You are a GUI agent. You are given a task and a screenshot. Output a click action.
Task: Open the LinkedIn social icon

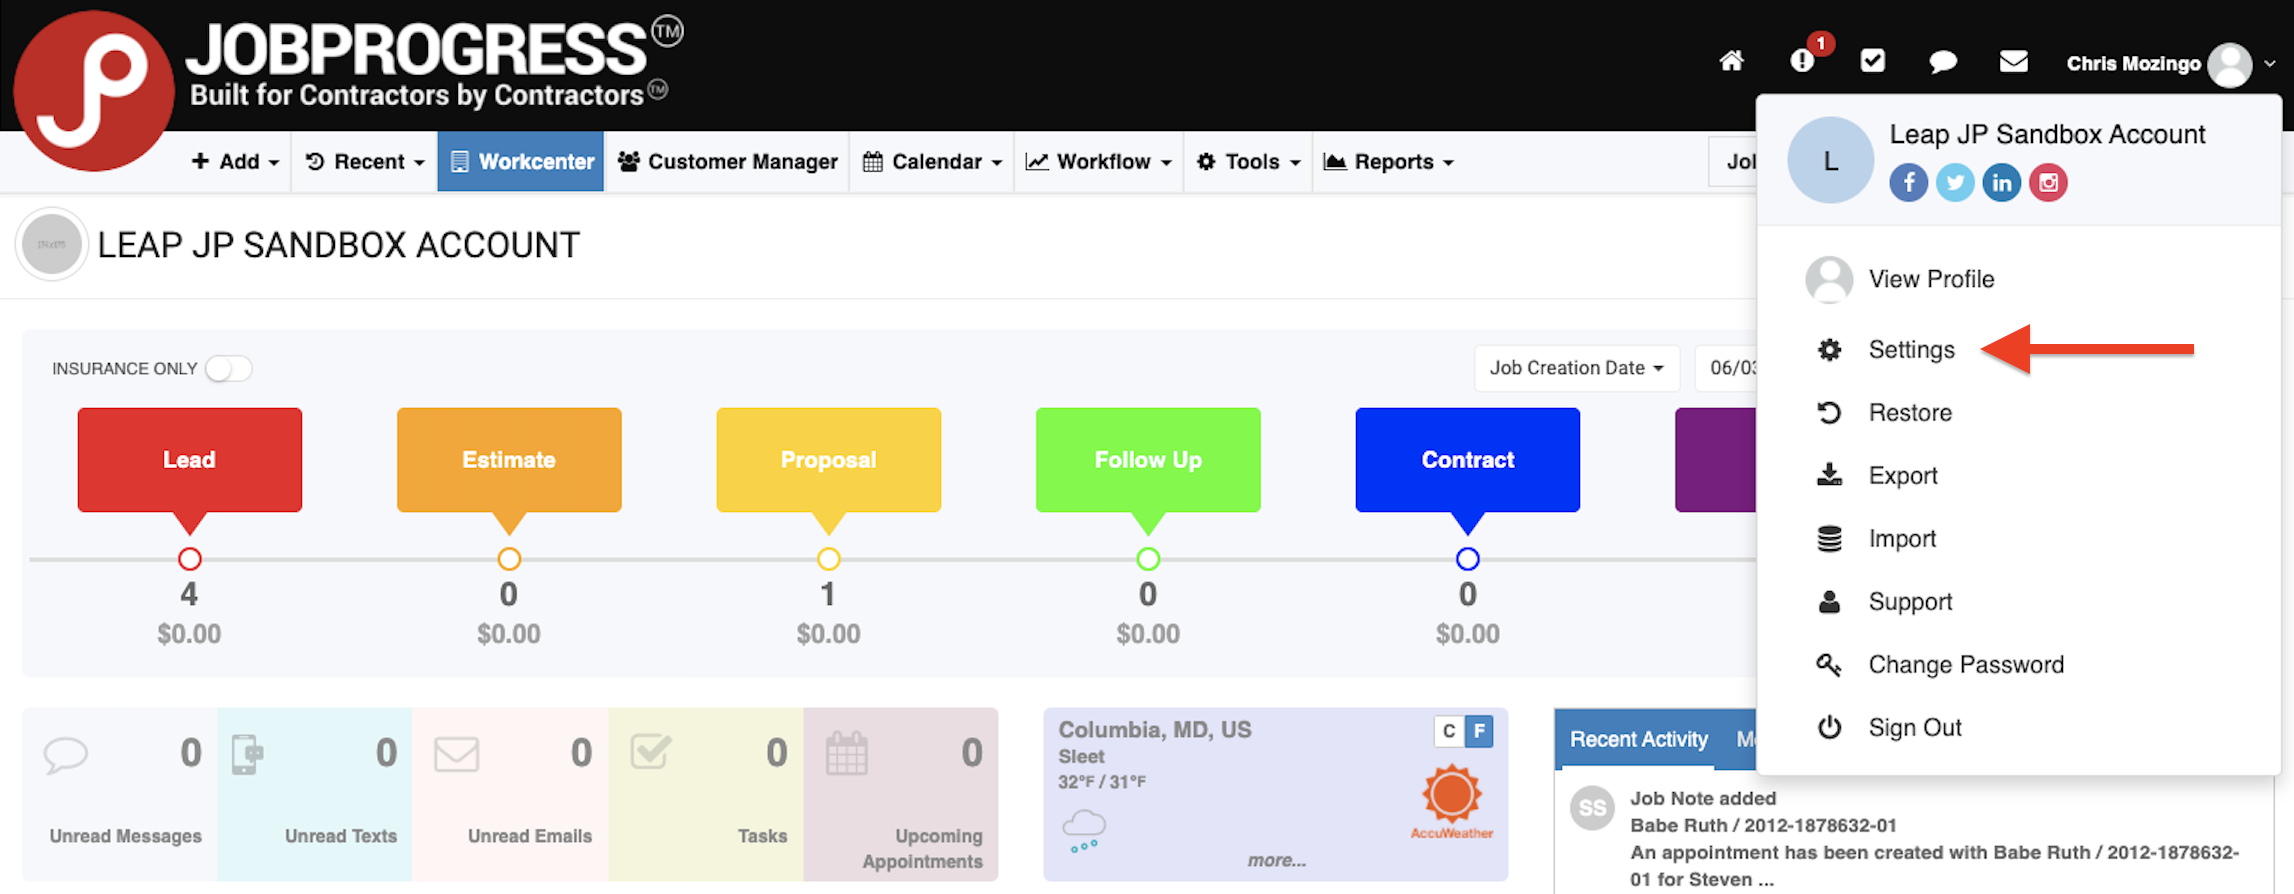pos(2001,182)
